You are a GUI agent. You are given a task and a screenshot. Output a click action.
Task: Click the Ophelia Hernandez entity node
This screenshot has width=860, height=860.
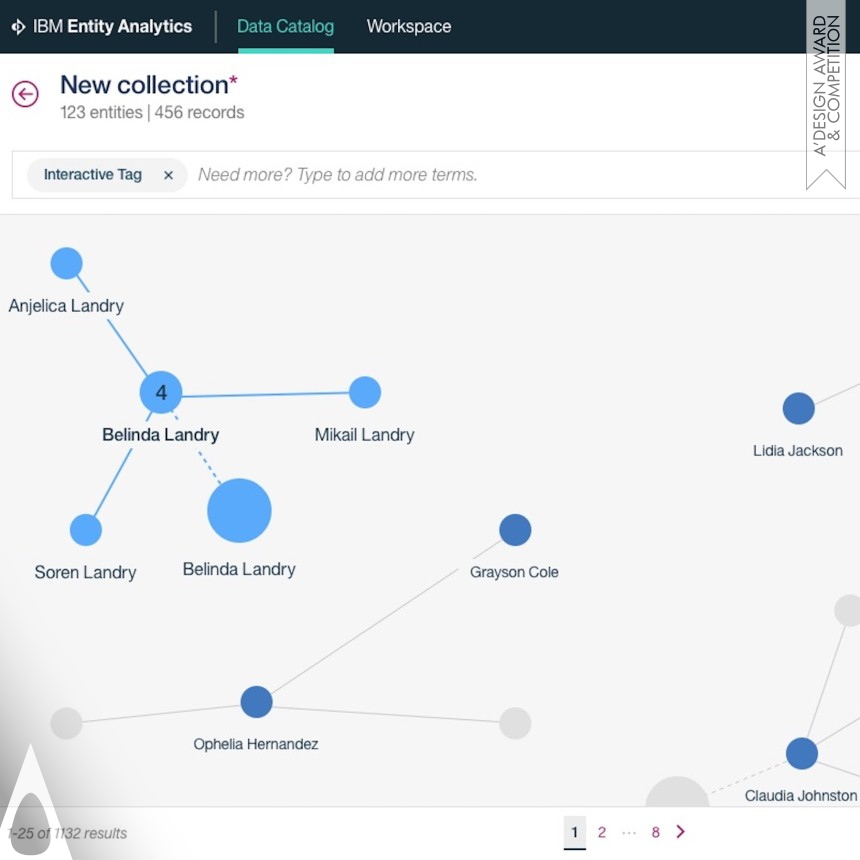coord(257,702)
